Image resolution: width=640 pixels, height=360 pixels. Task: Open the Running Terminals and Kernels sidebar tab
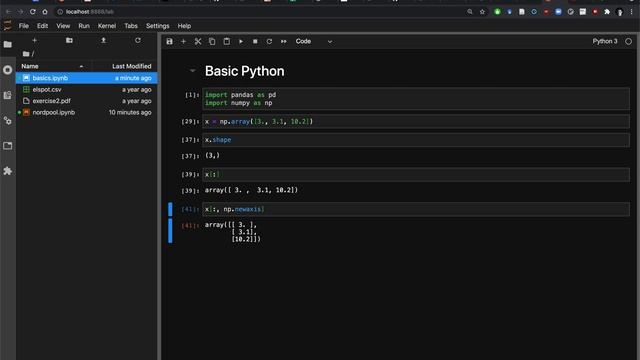tap(8, 70)
